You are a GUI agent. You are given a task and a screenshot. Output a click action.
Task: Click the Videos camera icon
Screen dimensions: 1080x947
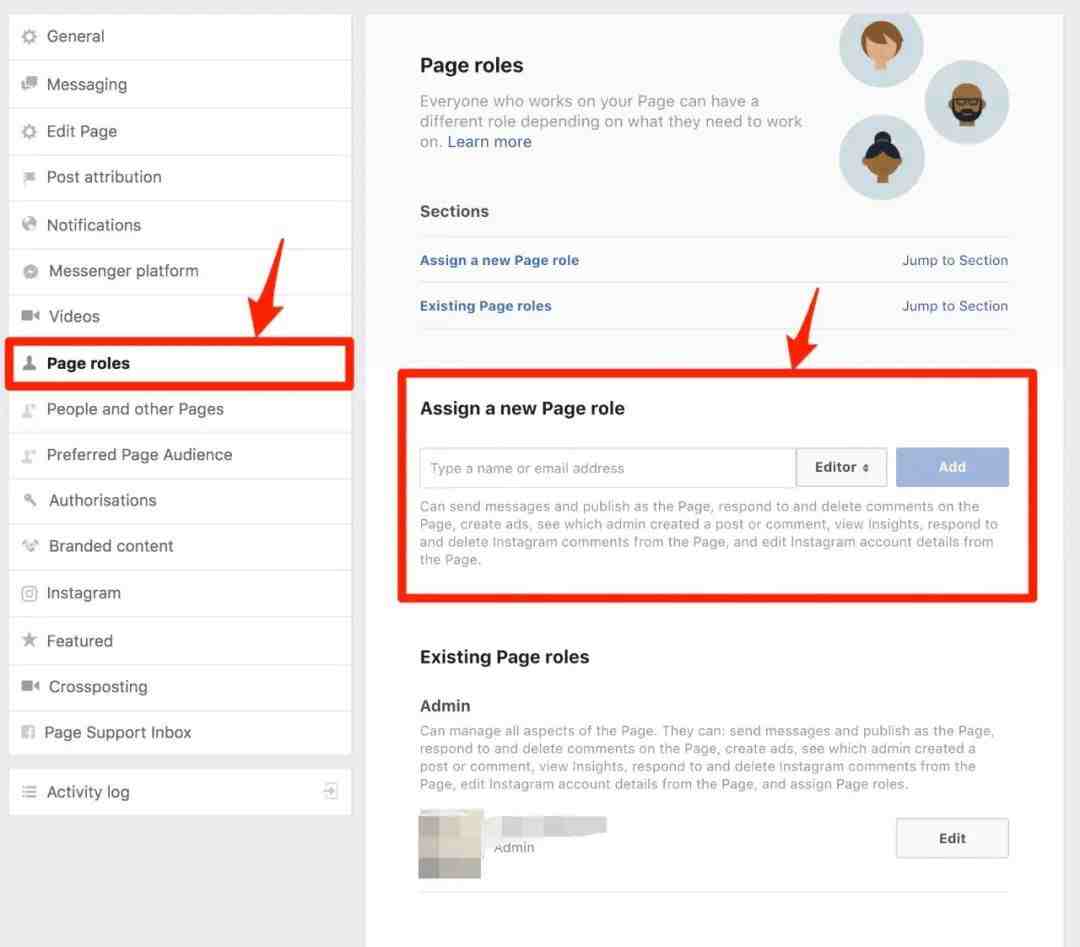click(x=30, y=315)
